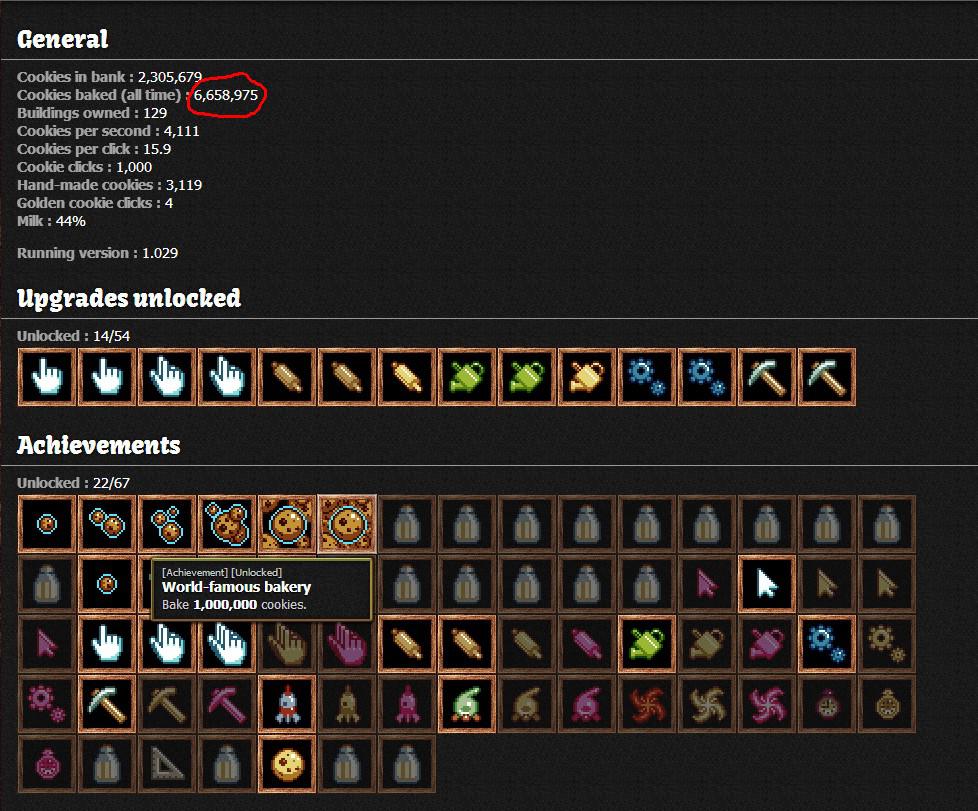Click the single small cookie achievement in top row
Screen dimensions: 978x811
click(47, 524)
